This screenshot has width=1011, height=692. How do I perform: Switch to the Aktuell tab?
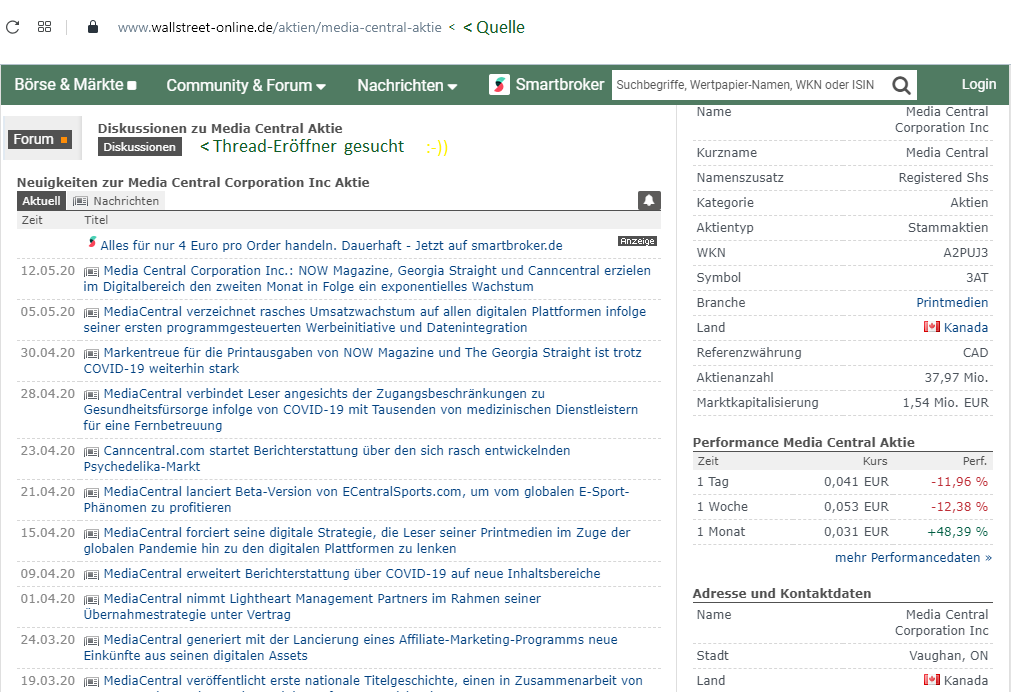point(41,201)
